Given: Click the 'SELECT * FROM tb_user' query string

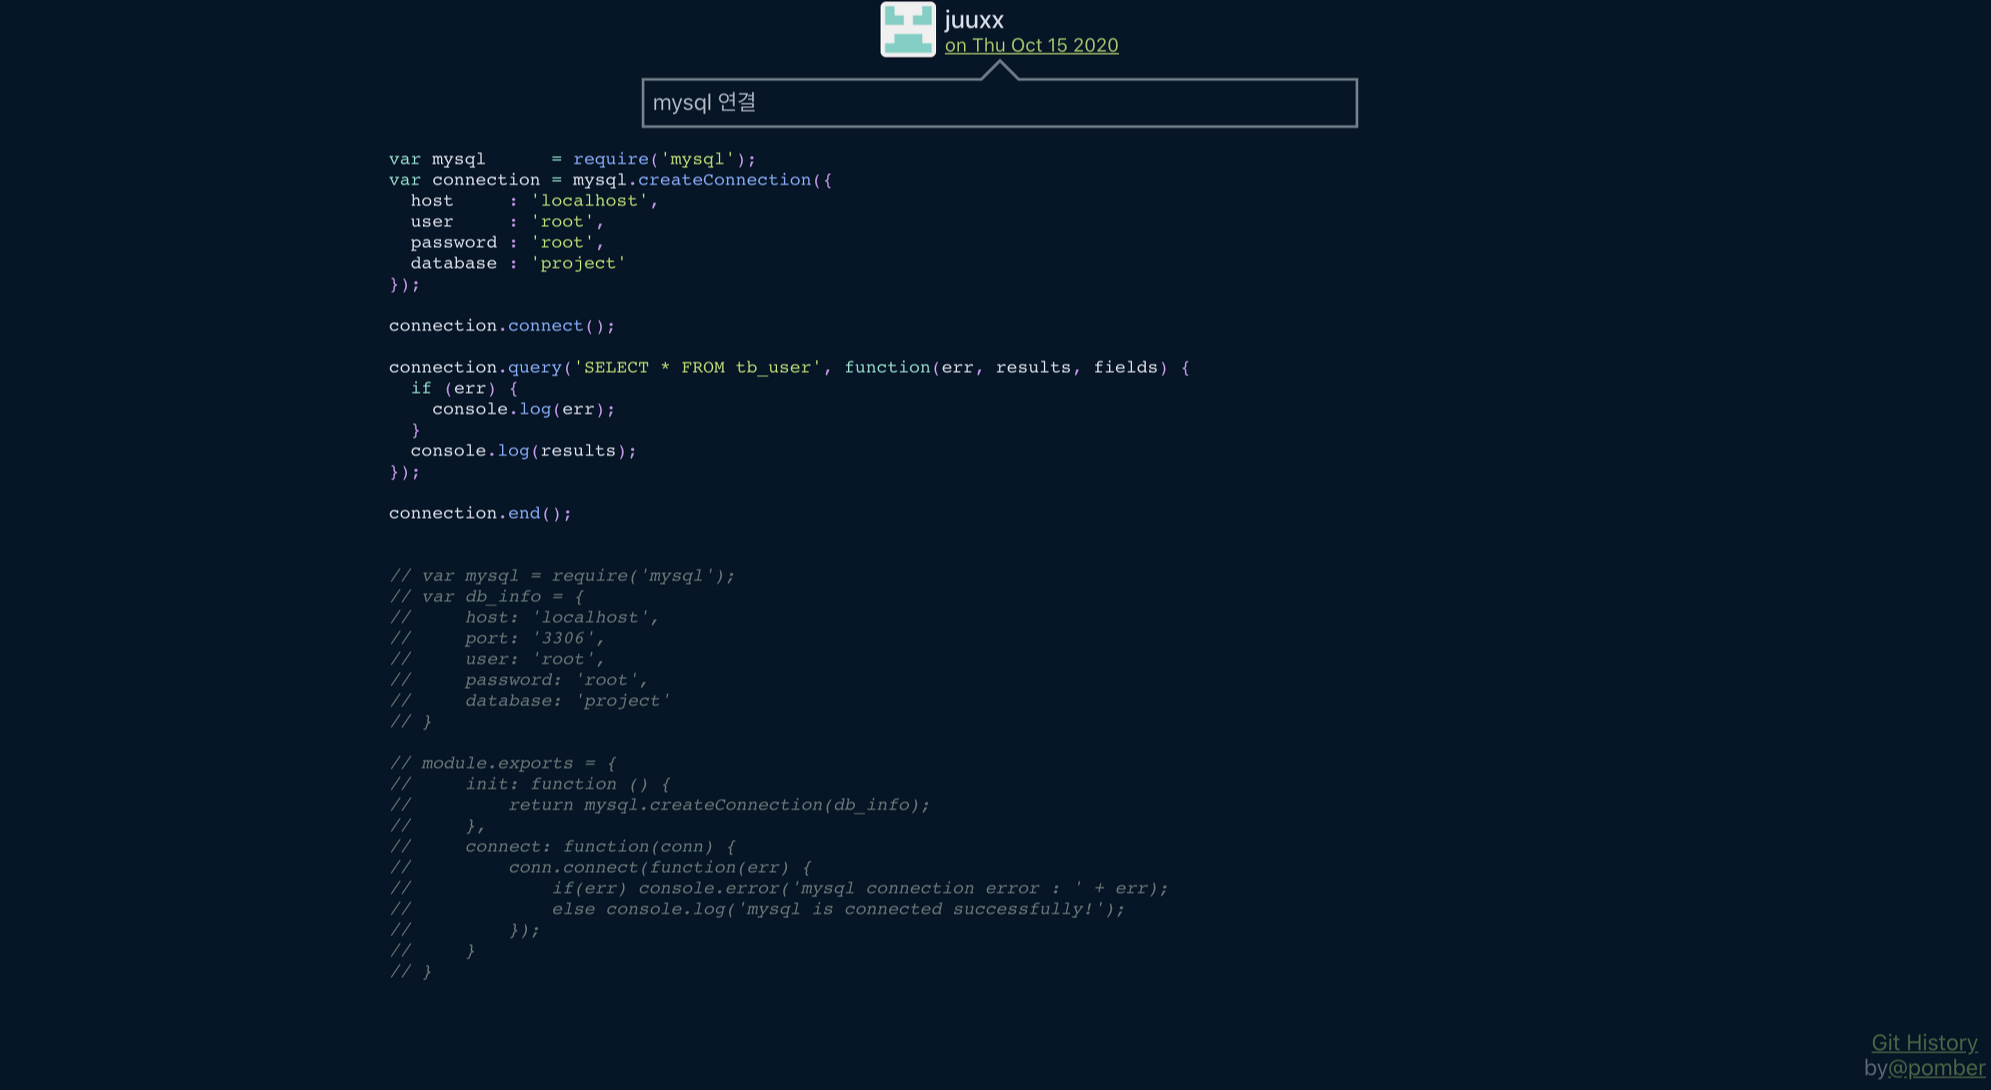Looking at the screenshot, I should point(697,367).
